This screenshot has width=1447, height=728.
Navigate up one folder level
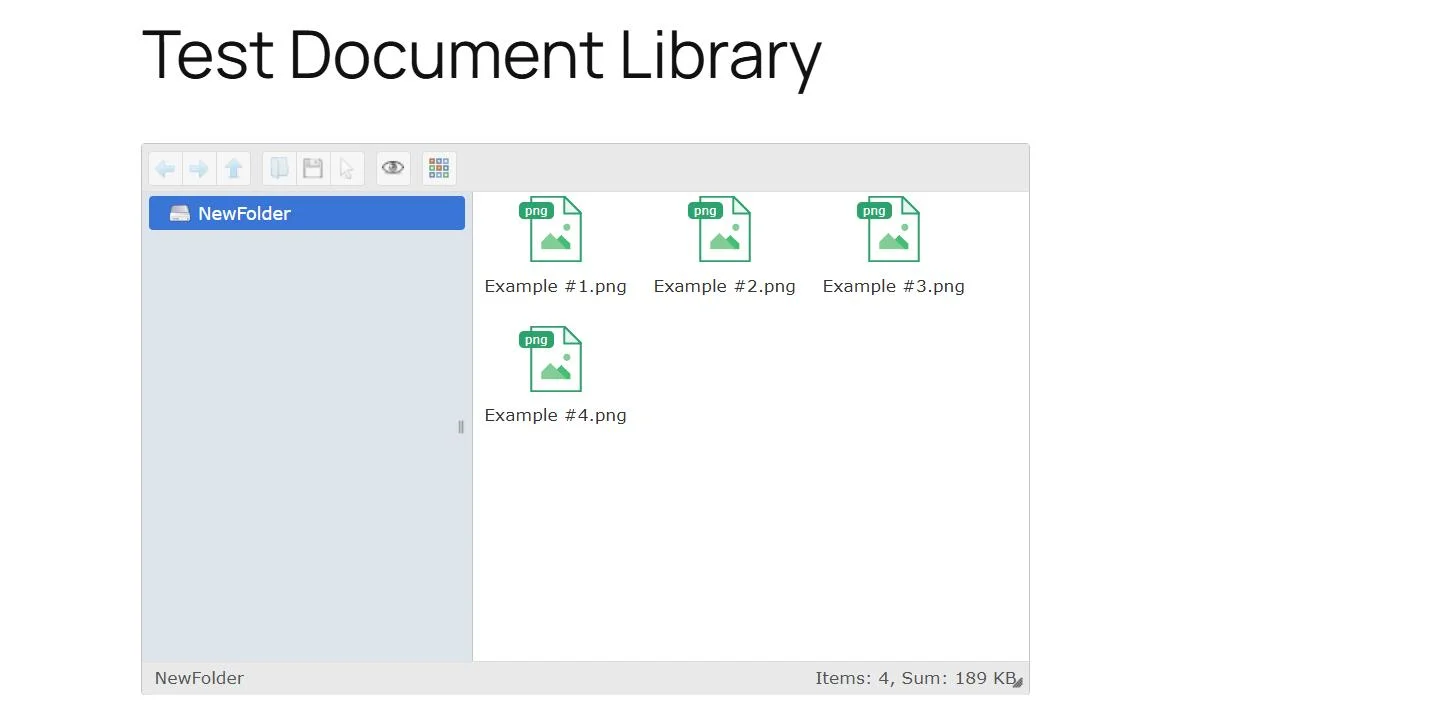coord(233,168)
